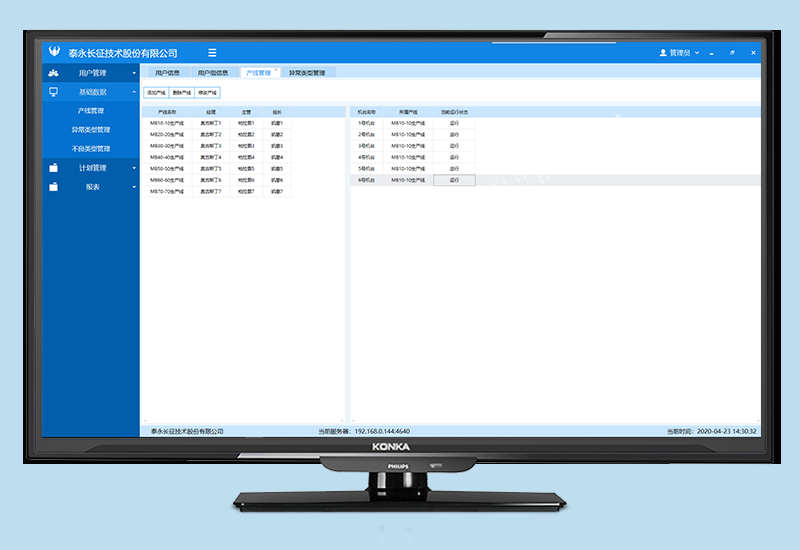Expand the 计划管理 sidebar section arrow
This screenshot has width=800, height=550.
click(134, 168)
